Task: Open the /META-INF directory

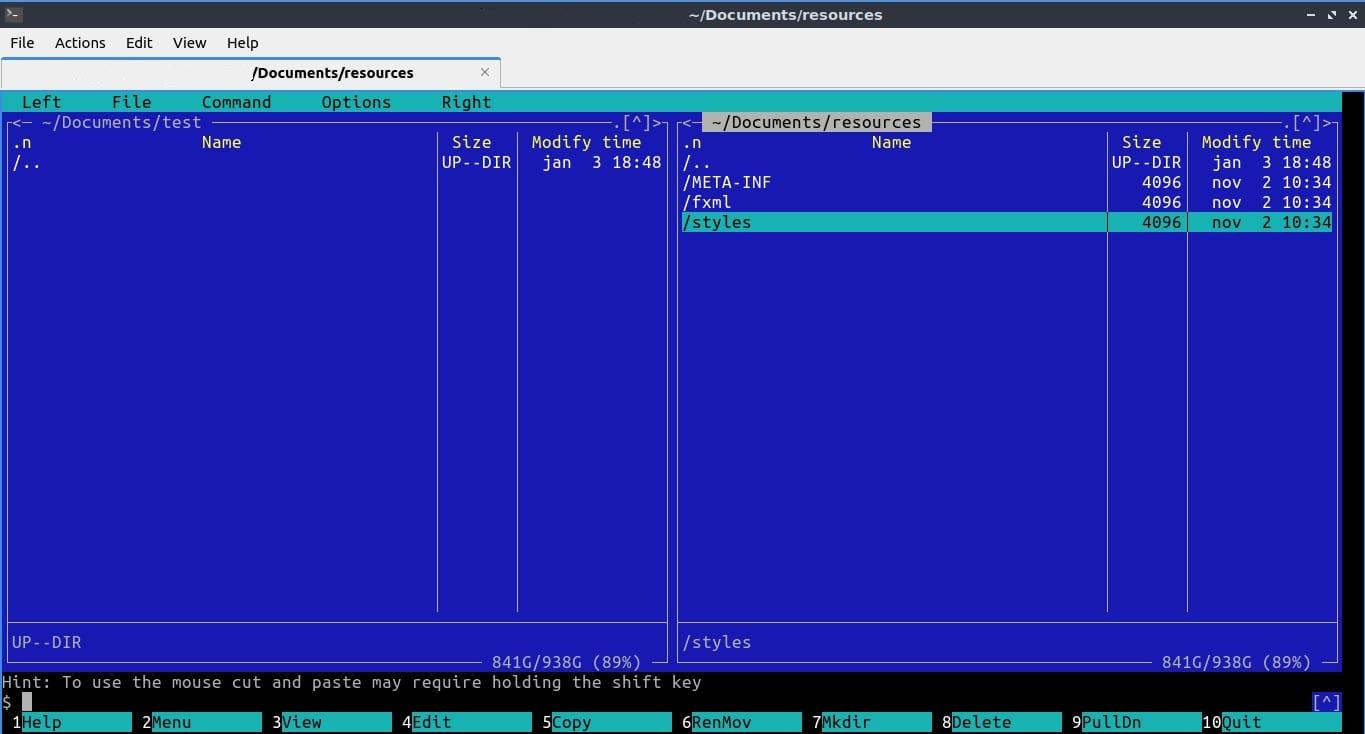Action: point(727,182)
